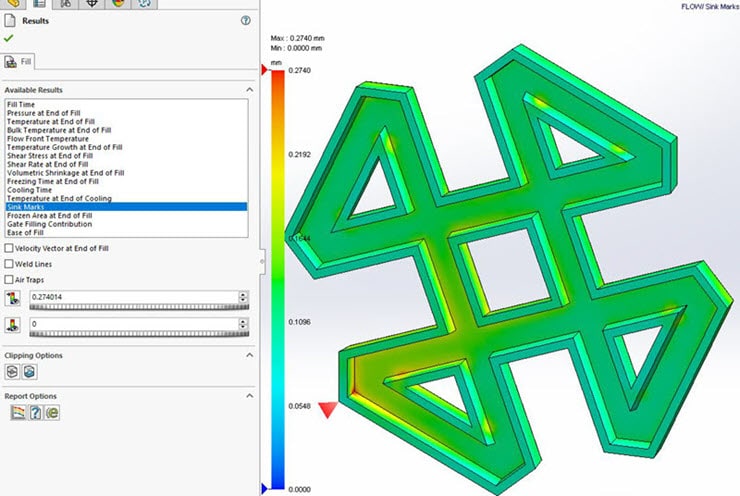Enable the Weld Lines checkbox
Screen dimensions: 740x496
pos(9,264)
